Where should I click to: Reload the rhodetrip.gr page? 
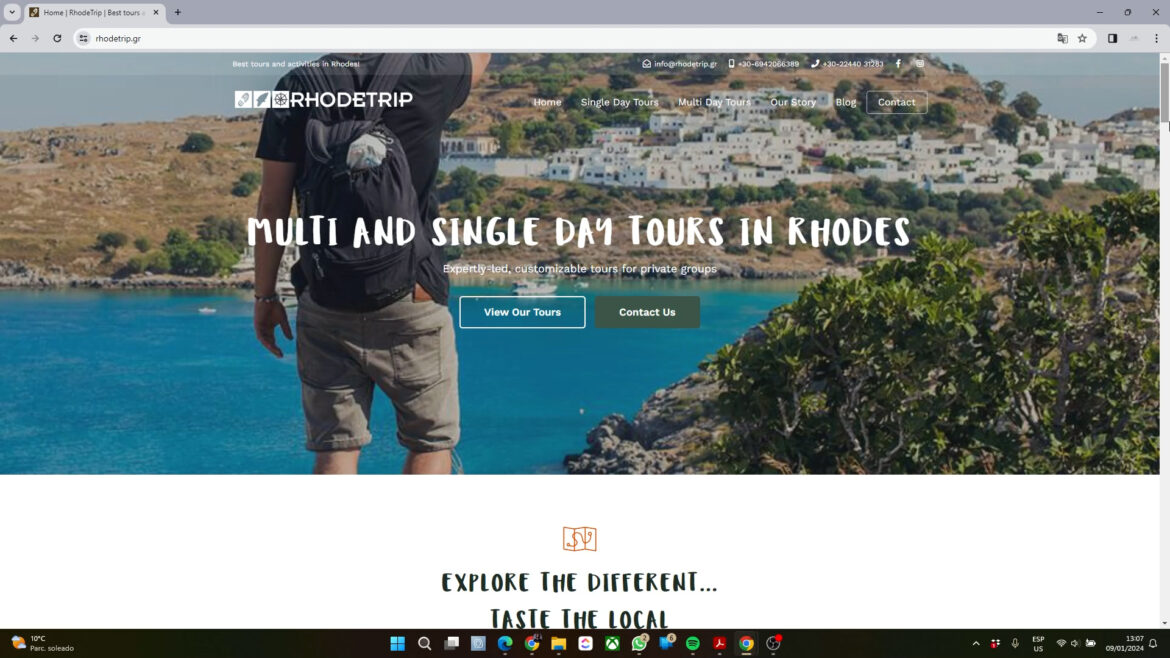[57, 38]
